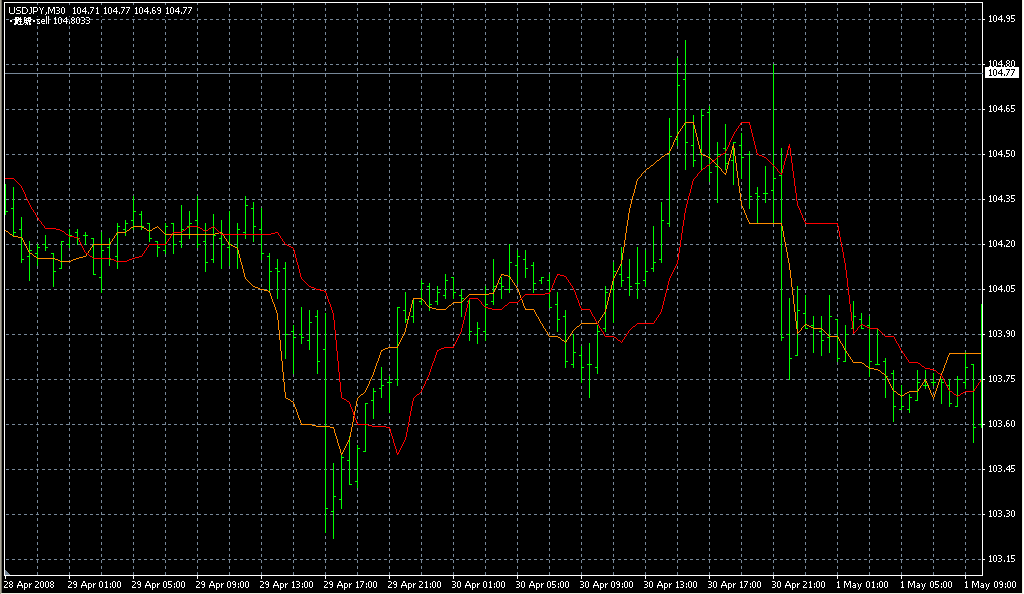Screen dimensions: 1024x594
Task: Select the 29 Apr 09:00 time marker
Action: pyautogui.click(x=222, y=584)
